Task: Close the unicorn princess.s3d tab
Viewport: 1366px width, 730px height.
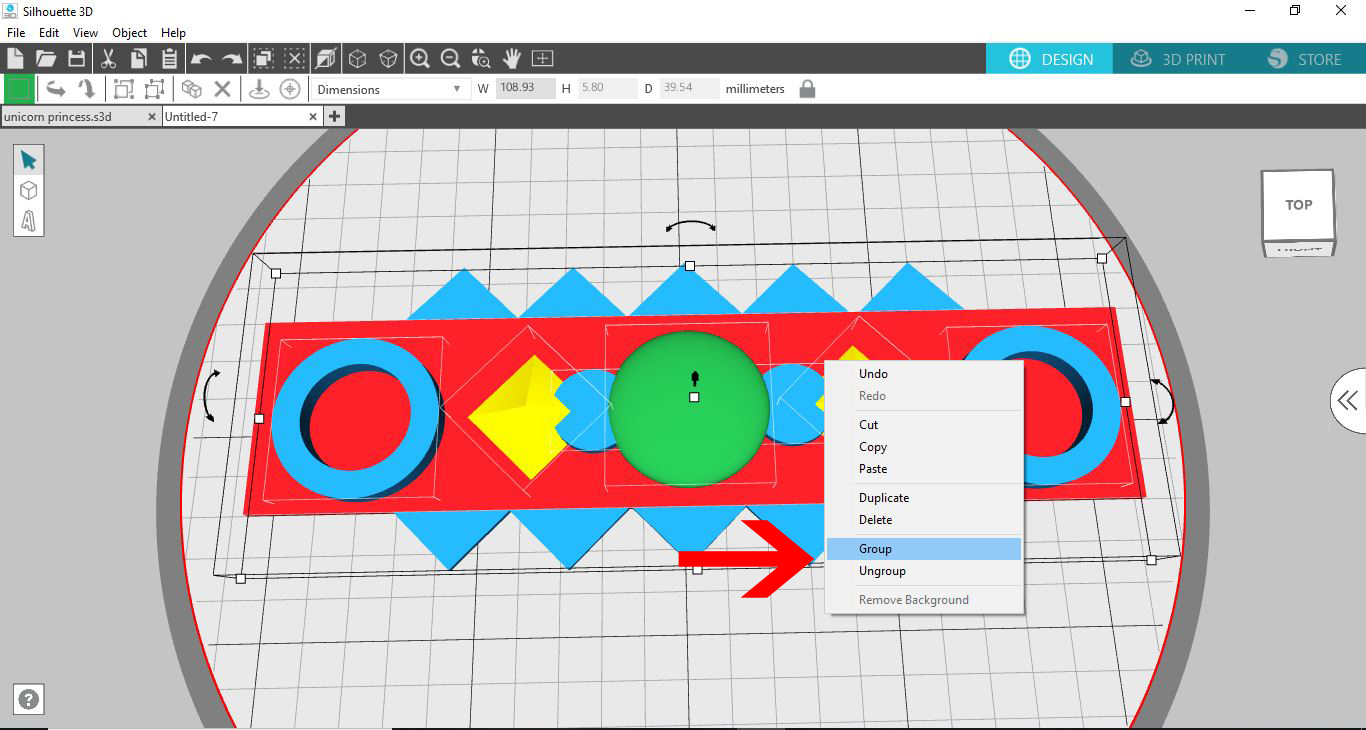Action: point(152,117)
